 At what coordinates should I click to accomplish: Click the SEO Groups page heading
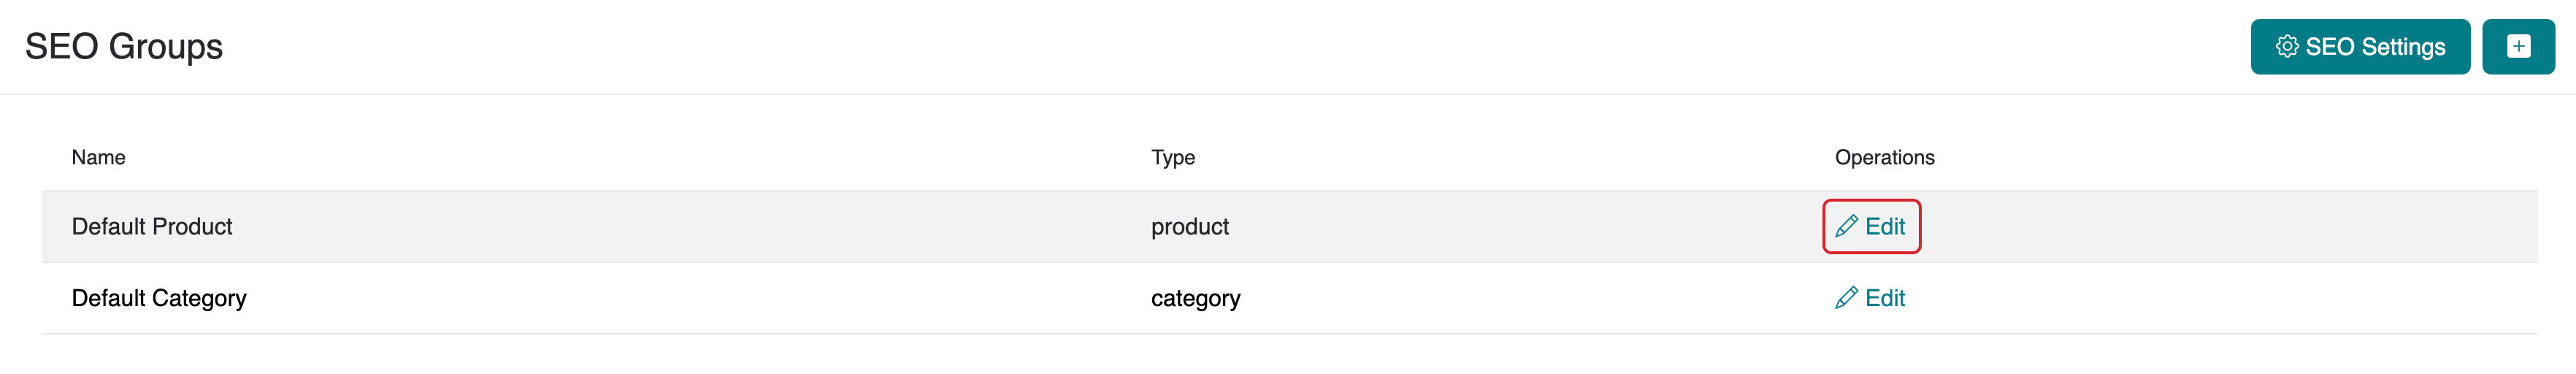(124, 46)
